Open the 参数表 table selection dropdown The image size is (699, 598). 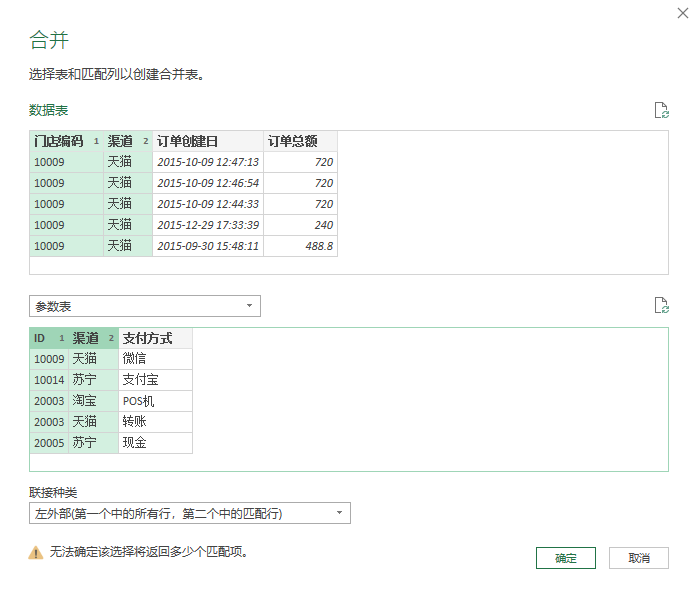click(145, 306)
